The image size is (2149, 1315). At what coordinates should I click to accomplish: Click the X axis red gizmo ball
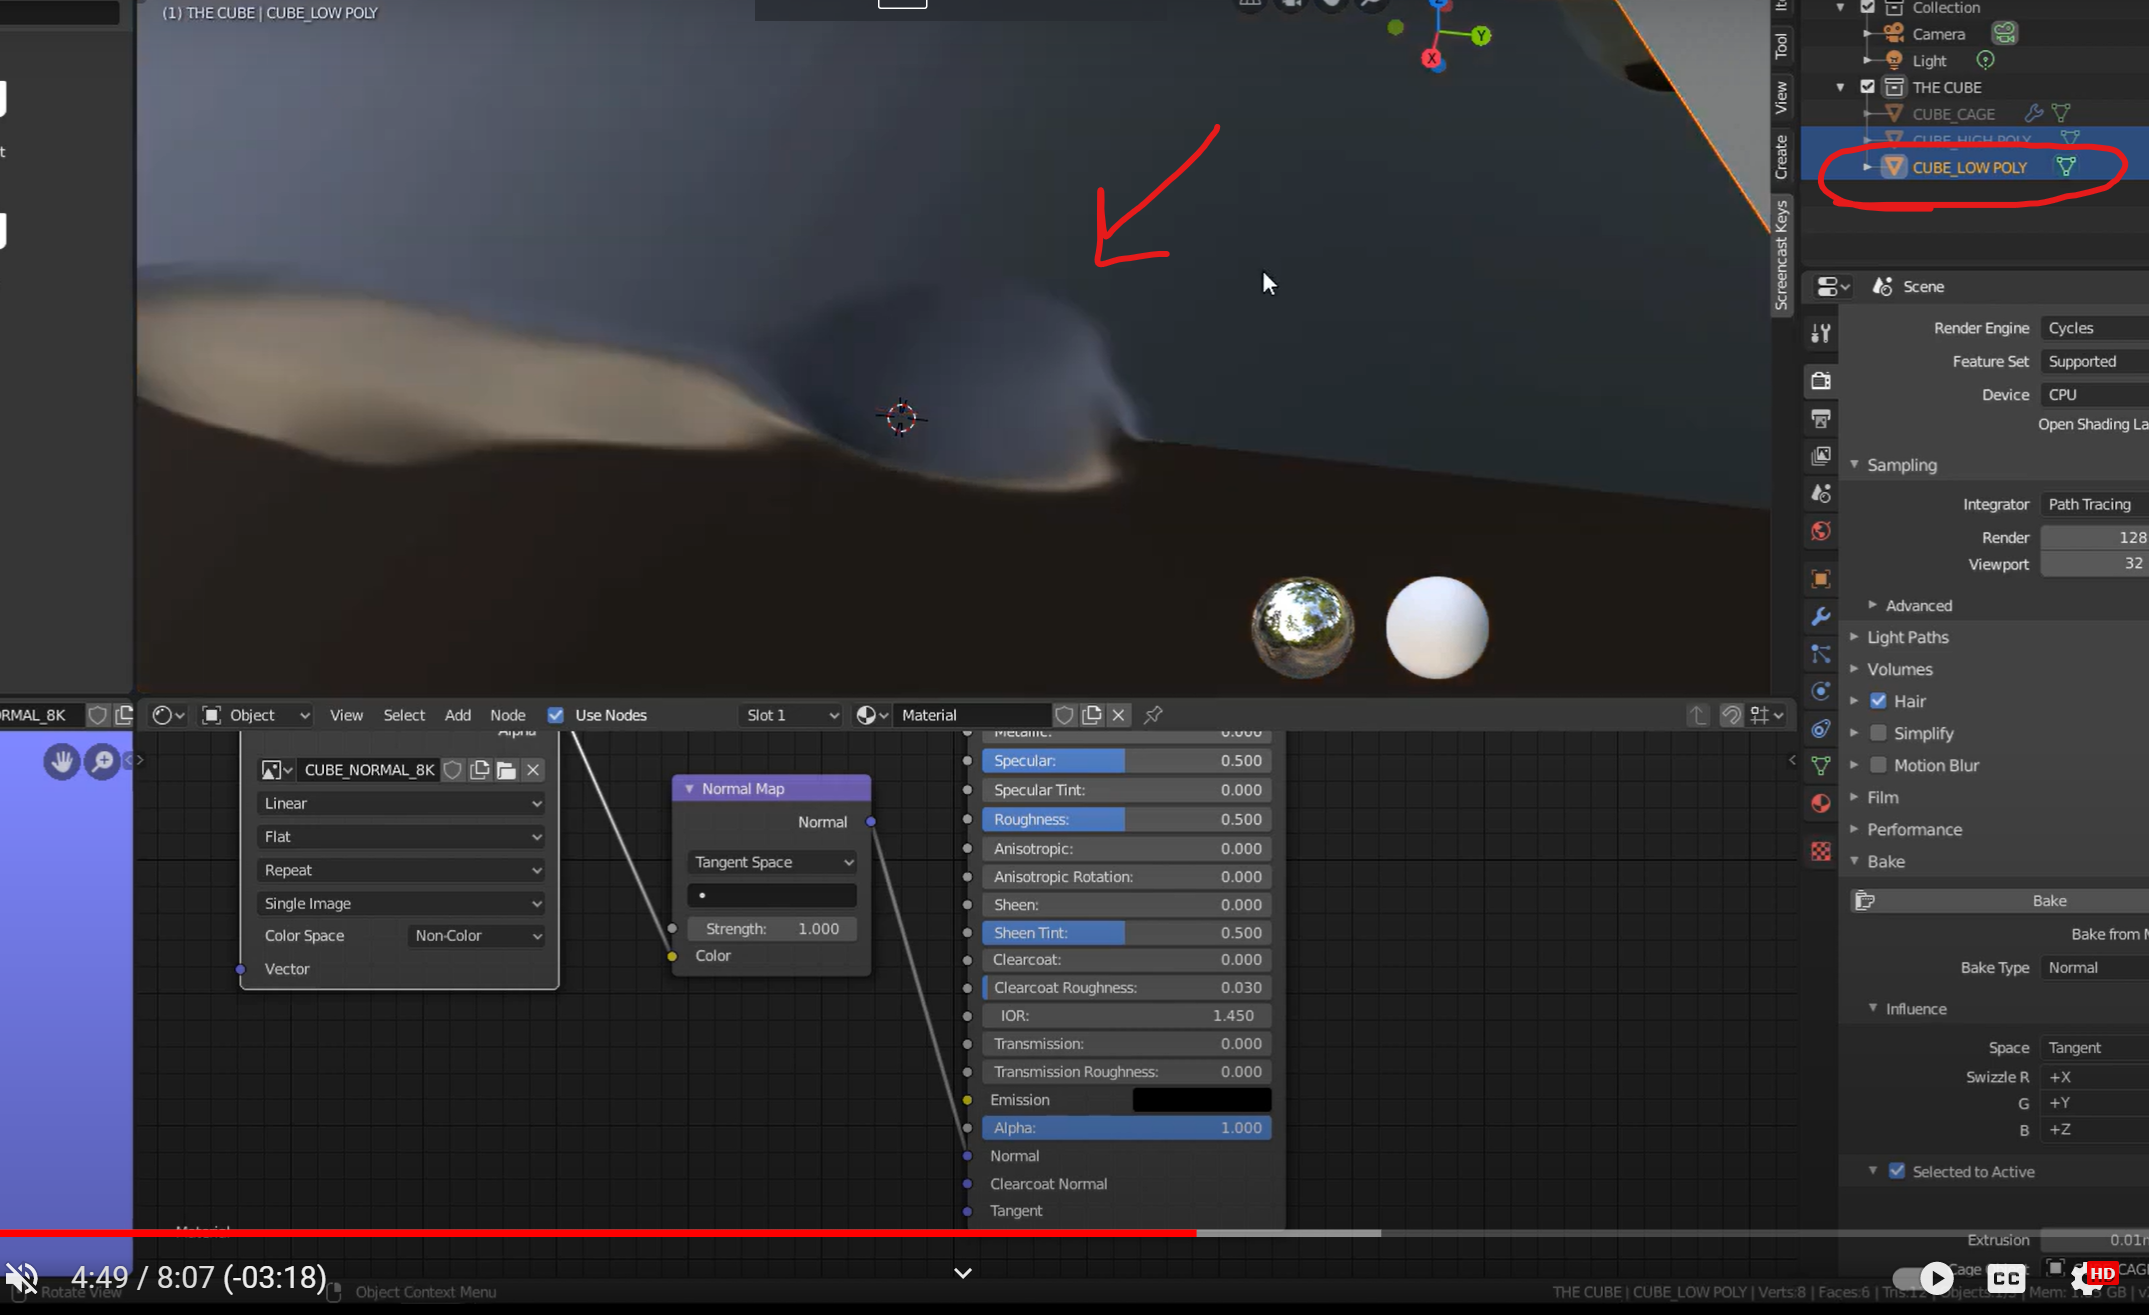coord(1432,59)
